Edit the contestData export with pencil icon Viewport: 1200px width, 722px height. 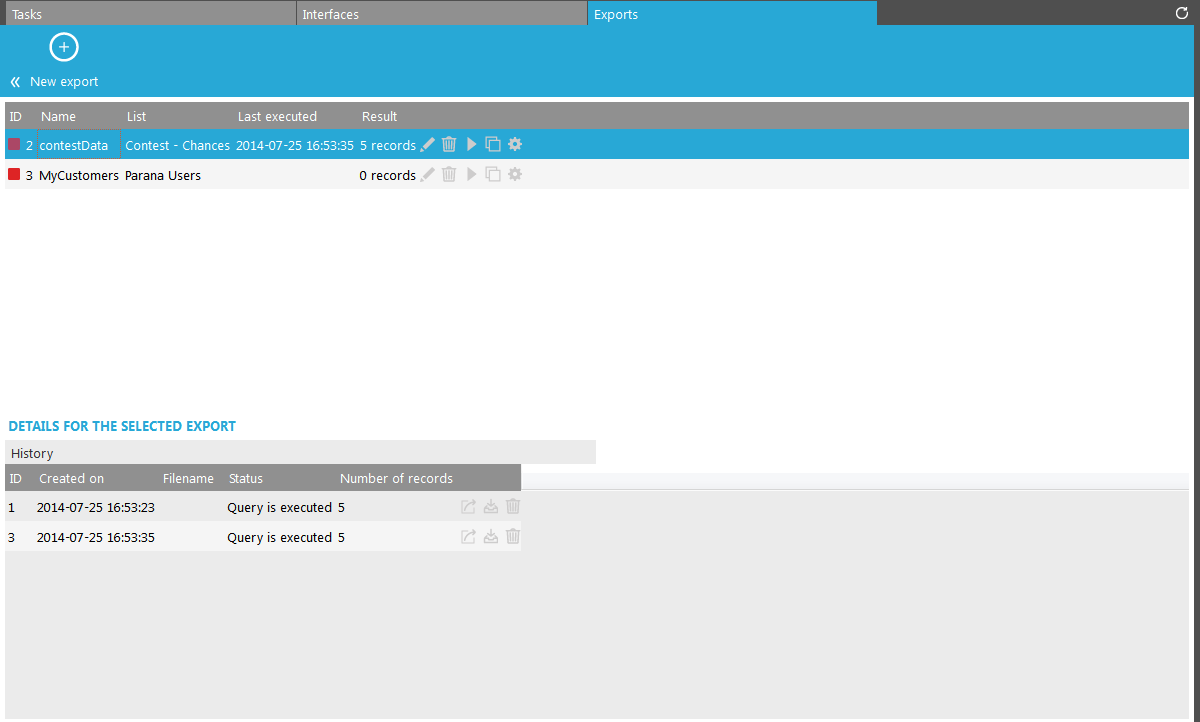(x=428, y=145)
